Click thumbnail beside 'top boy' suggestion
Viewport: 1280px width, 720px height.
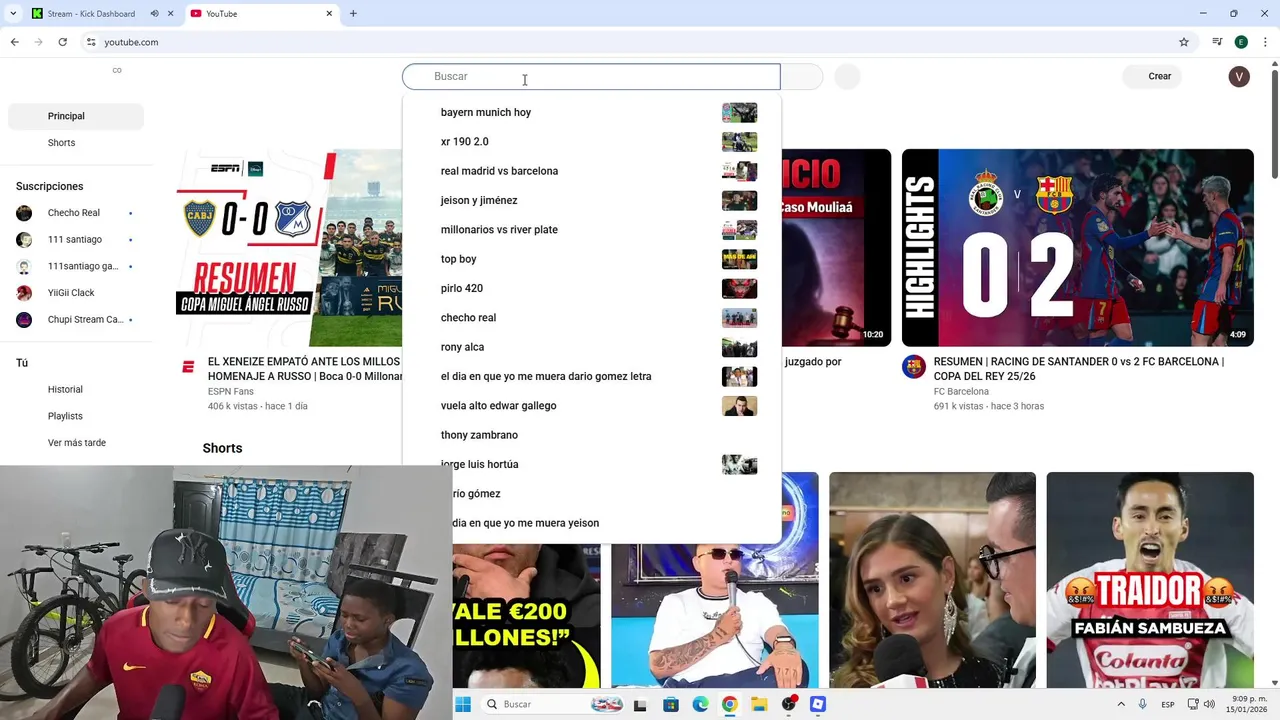pyautogui.click(x=739, y=259)
